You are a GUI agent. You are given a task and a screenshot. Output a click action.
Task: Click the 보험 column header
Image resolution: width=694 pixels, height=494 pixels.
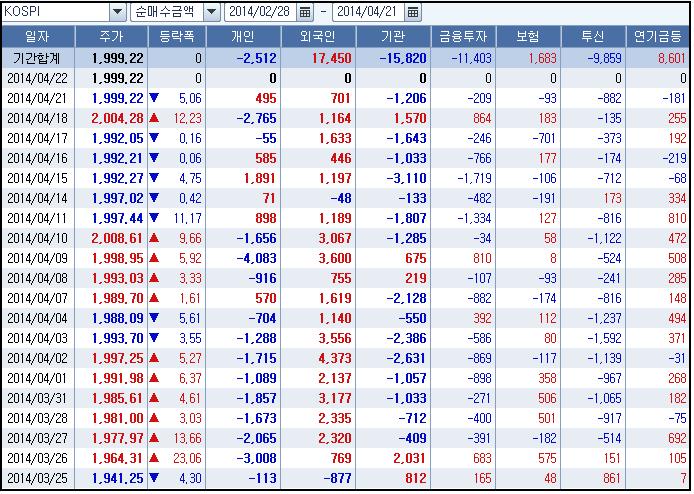click(528, 36)
